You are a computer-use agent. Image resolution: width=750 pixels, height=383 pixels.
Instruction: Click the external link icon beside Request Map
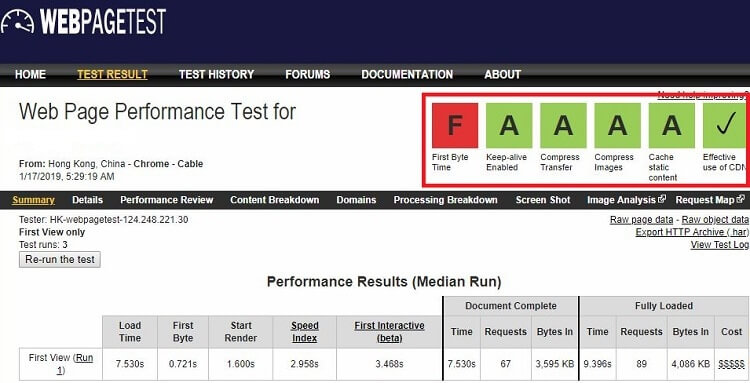740,199
